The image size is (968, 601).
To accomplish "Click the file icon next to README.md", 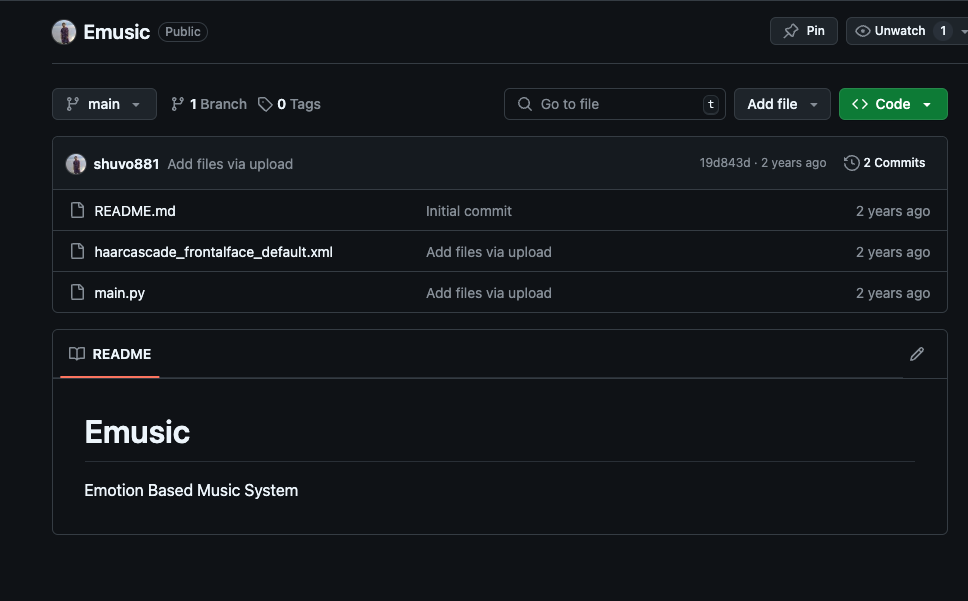I will (77, 211).
